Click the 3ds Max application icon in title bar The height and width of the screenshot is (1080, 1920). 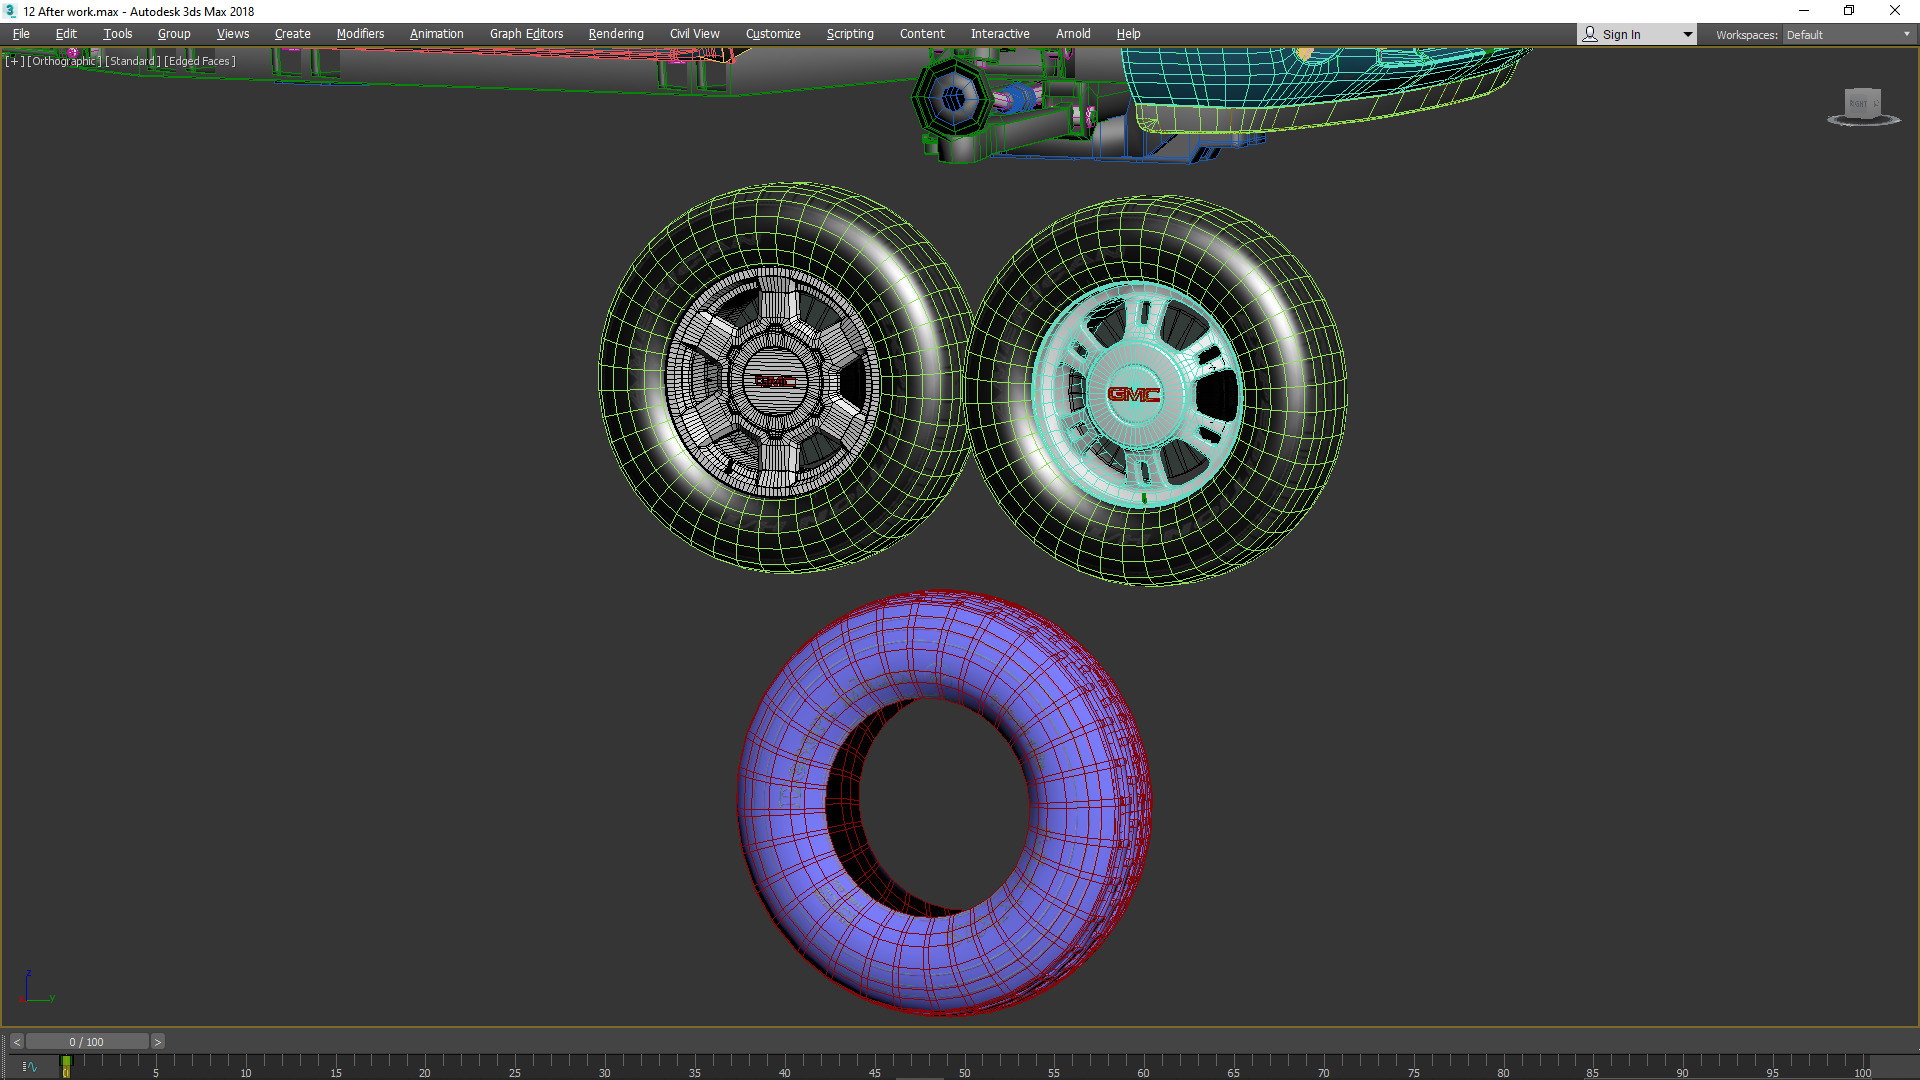(10, 11)
